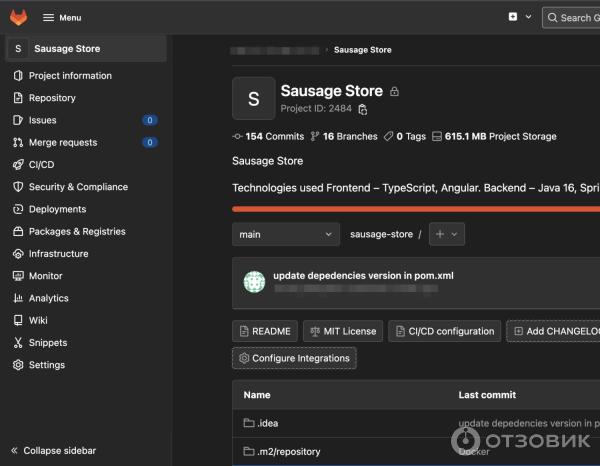The width and height of the screenshot is (600, 466).
Task: Go to Issues page
Action: [42, 120]
